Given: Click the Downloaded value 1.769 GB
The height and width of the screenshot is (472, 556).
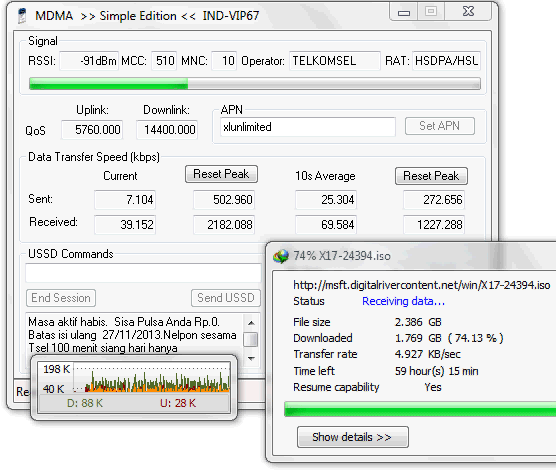Looking at the screenshot, I should point(449,338).
